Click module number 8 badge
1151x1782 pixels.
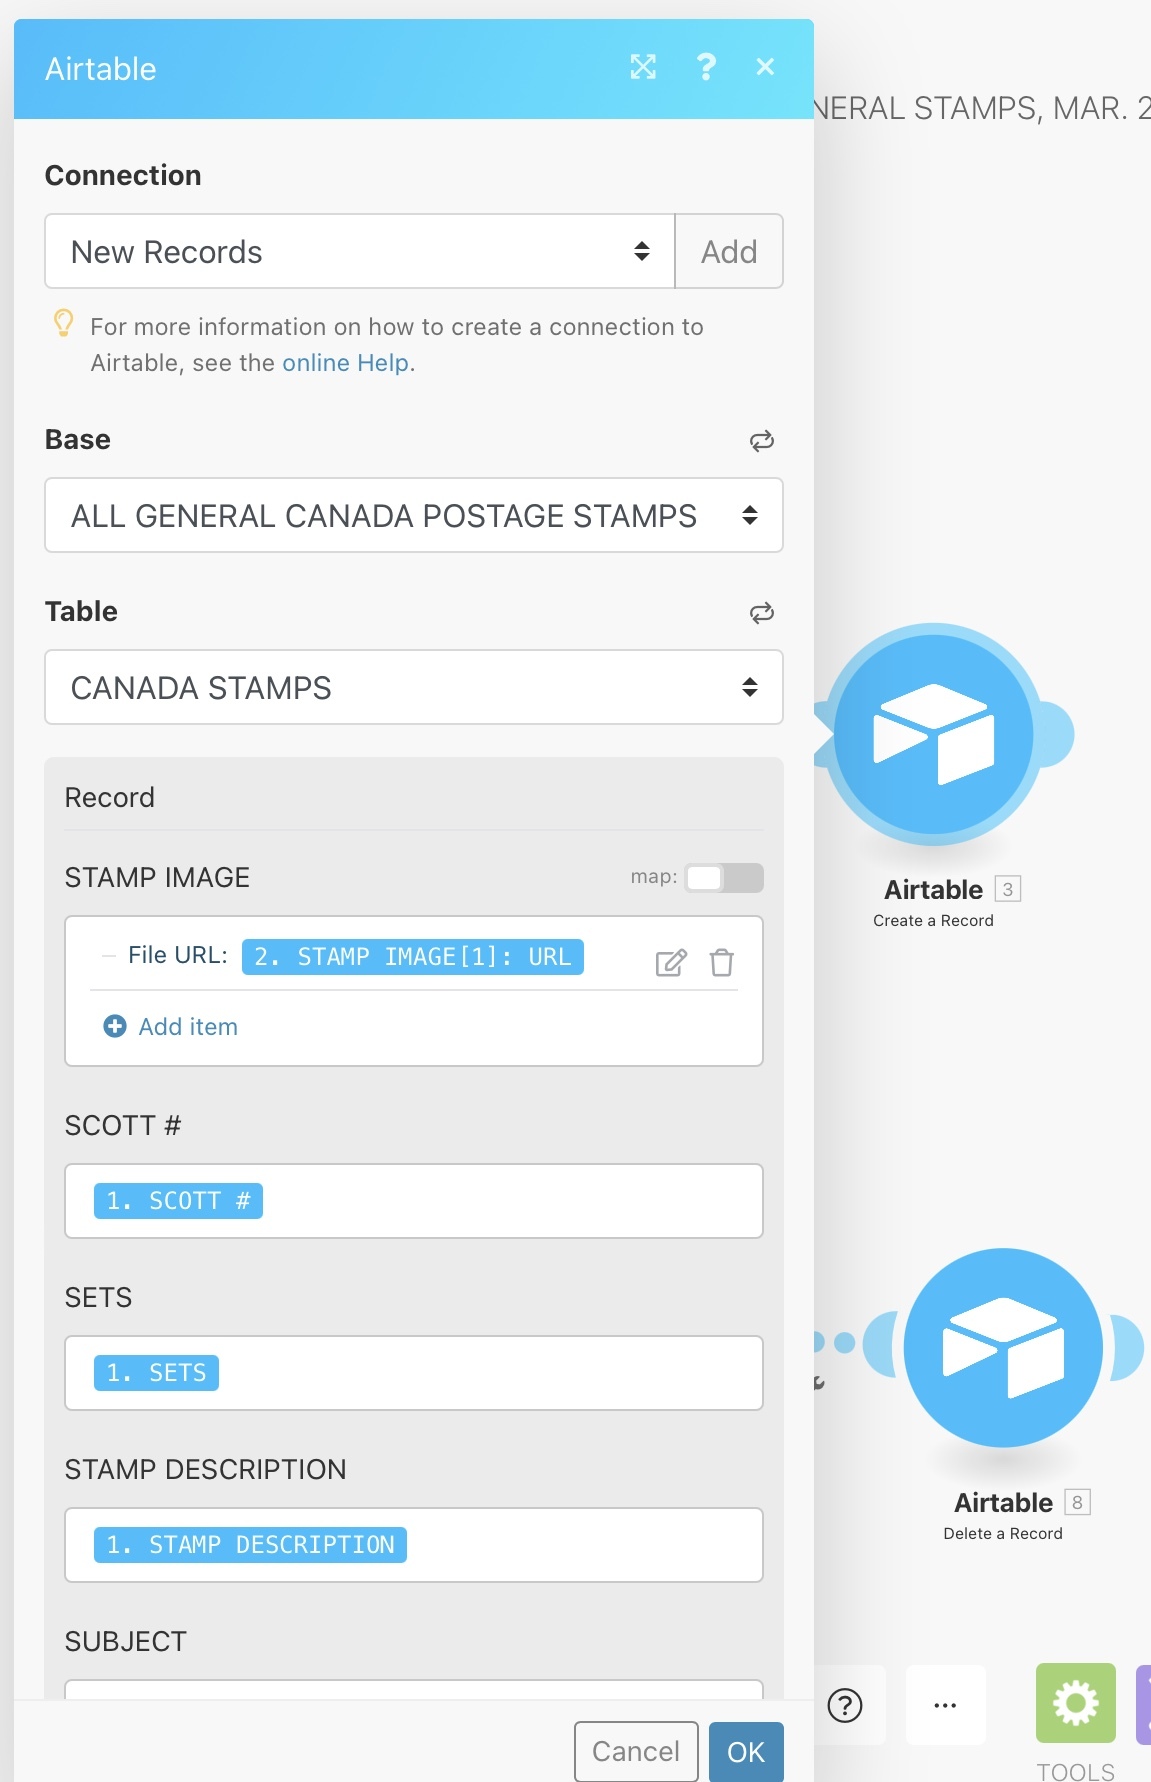(x=1077, y=1502)
